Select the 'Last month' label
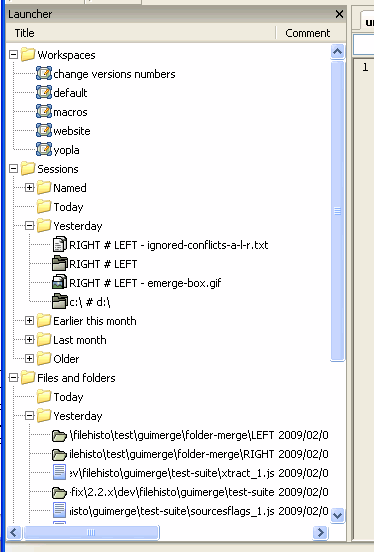 pyautogui.click(x=80, y=340)
